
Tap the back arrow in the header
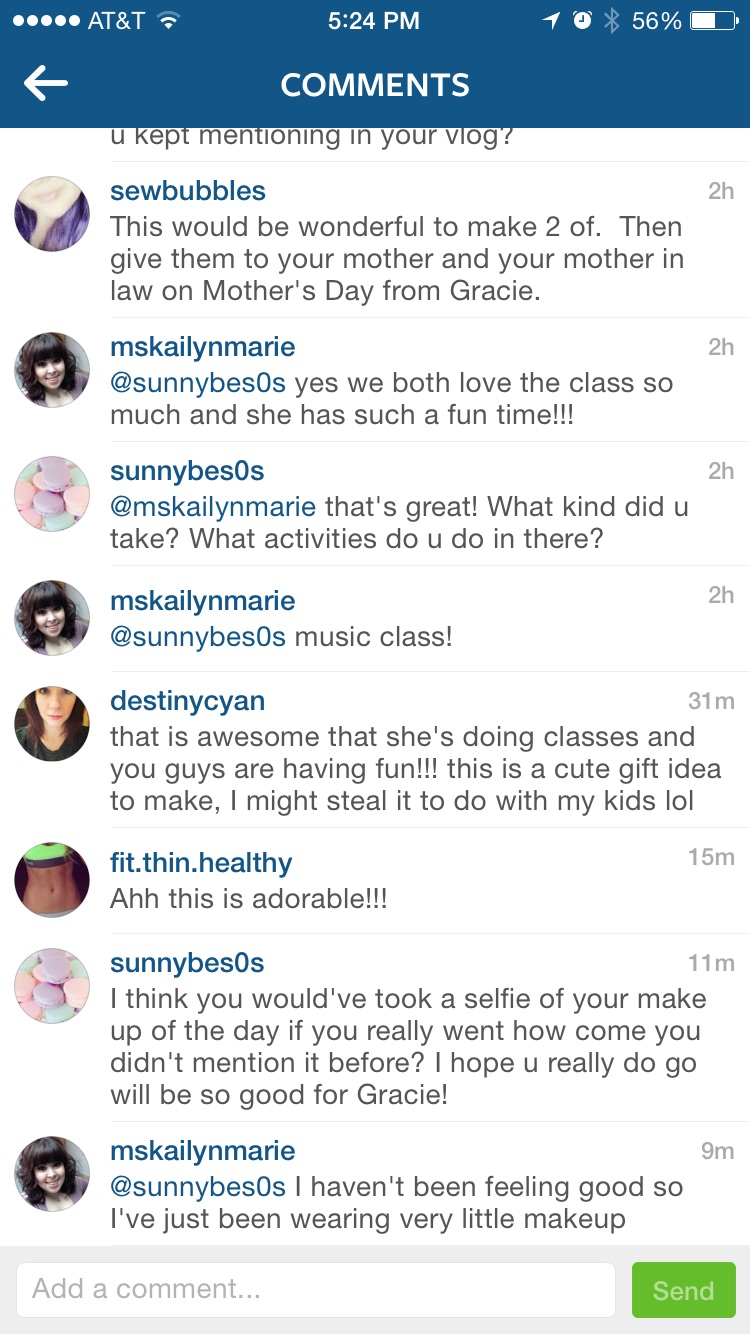point(46,85)
